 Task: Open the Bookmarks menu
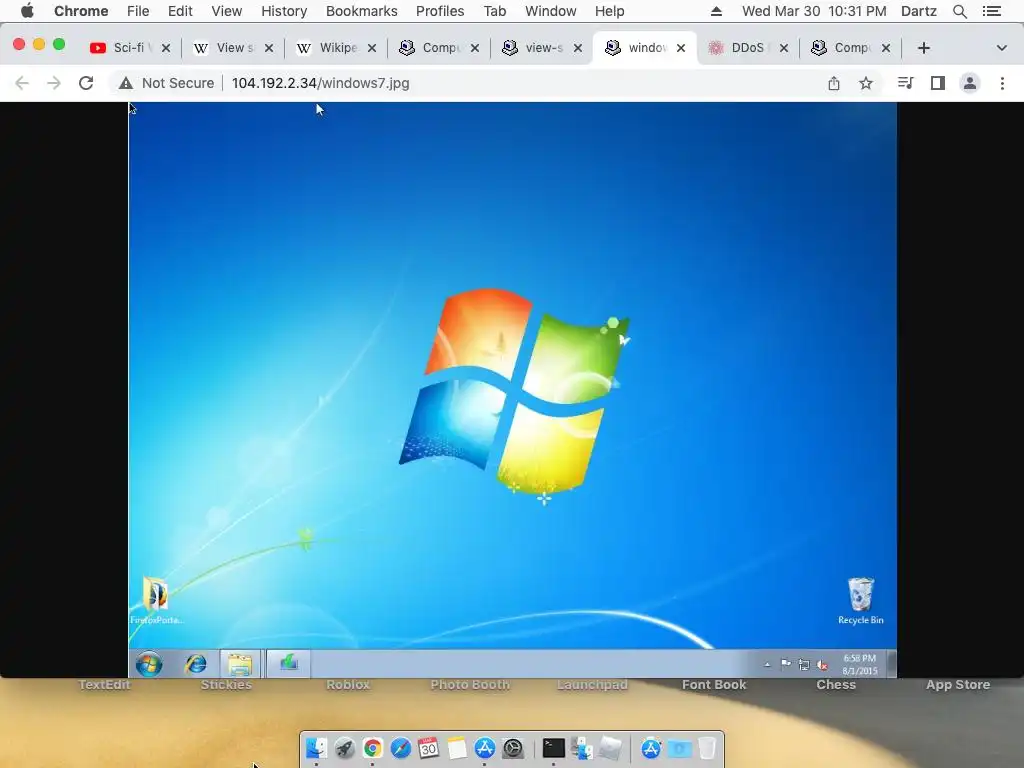pyautogui.click(x=362, y=11)
